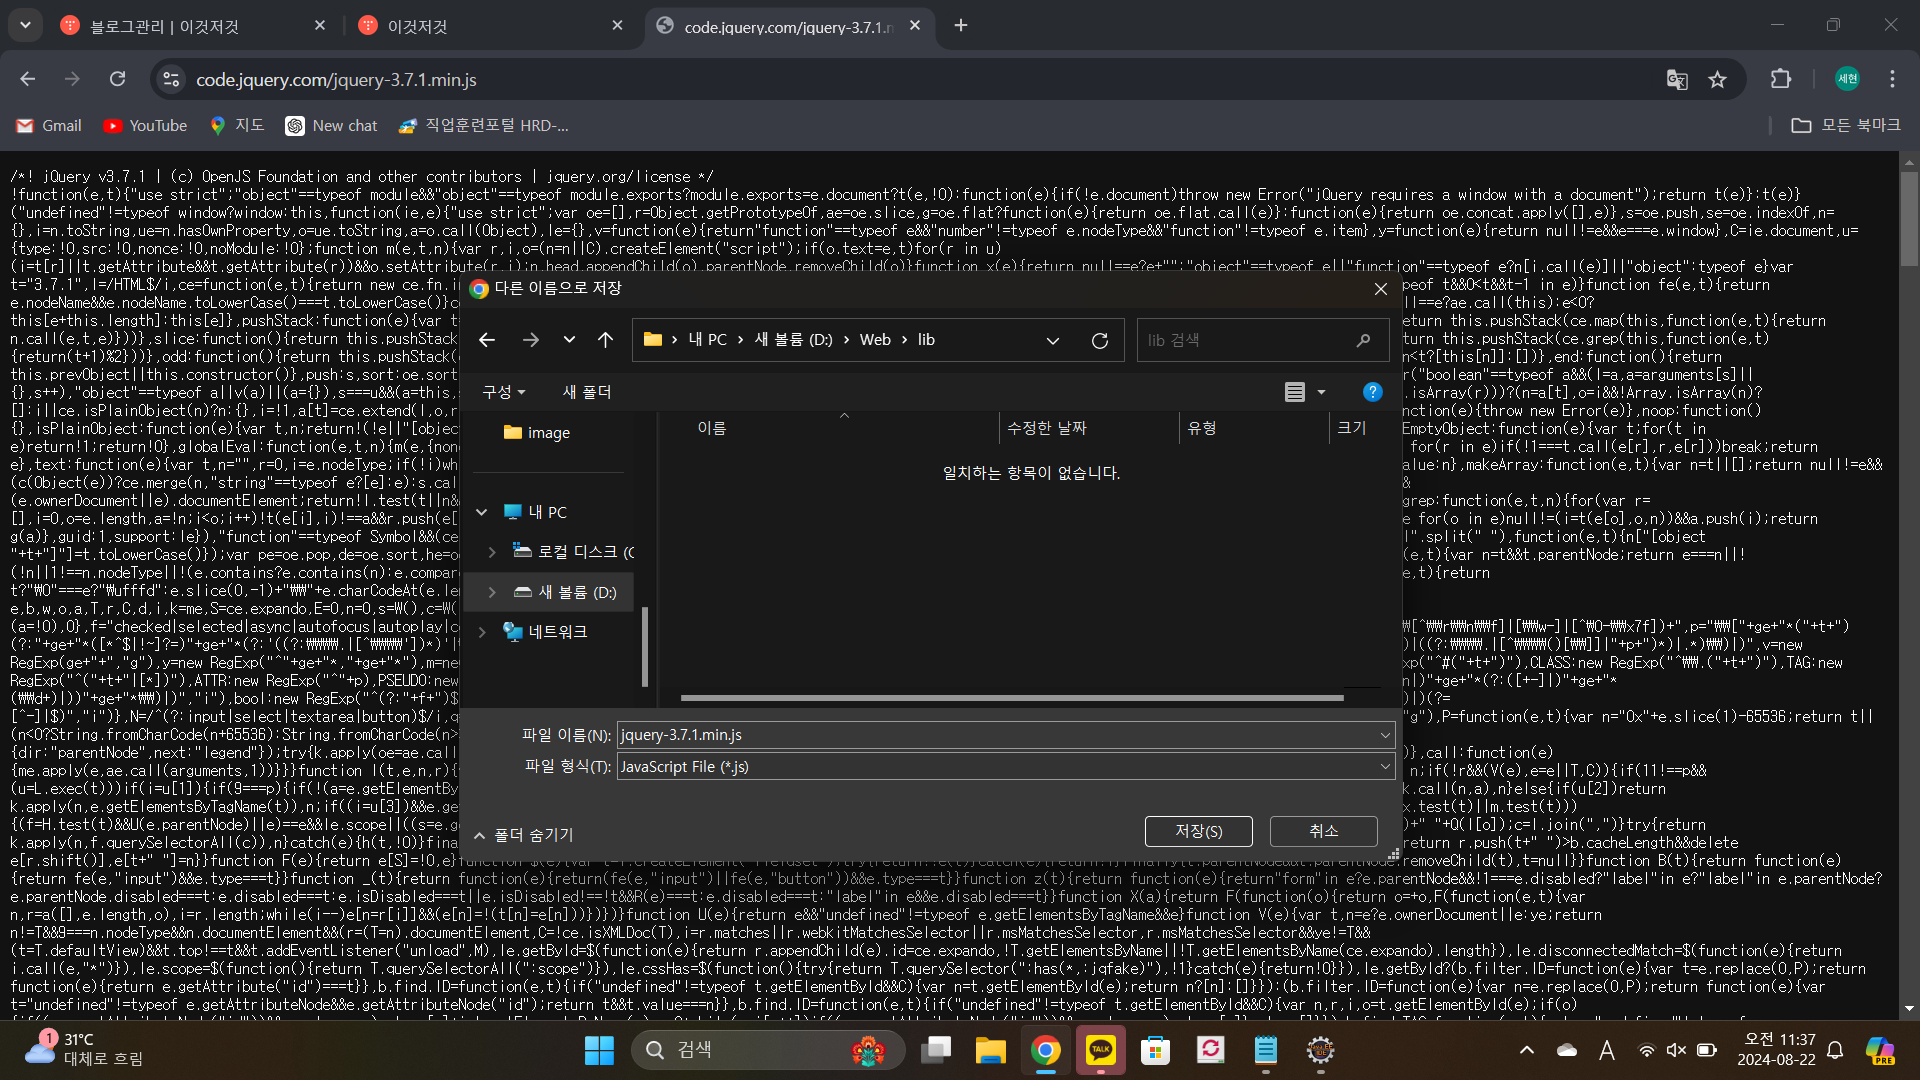This screenshot has height=1080, width=1920.
Task: Click Back arrow in Save As dialog
Action: tap(487, 340)
